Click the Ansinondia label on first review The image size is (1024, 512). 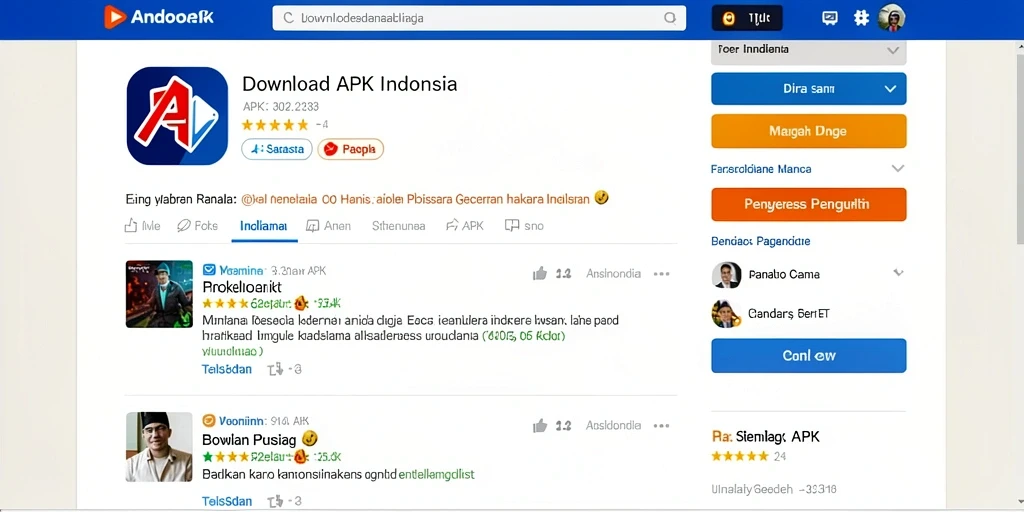click(613, 274)
